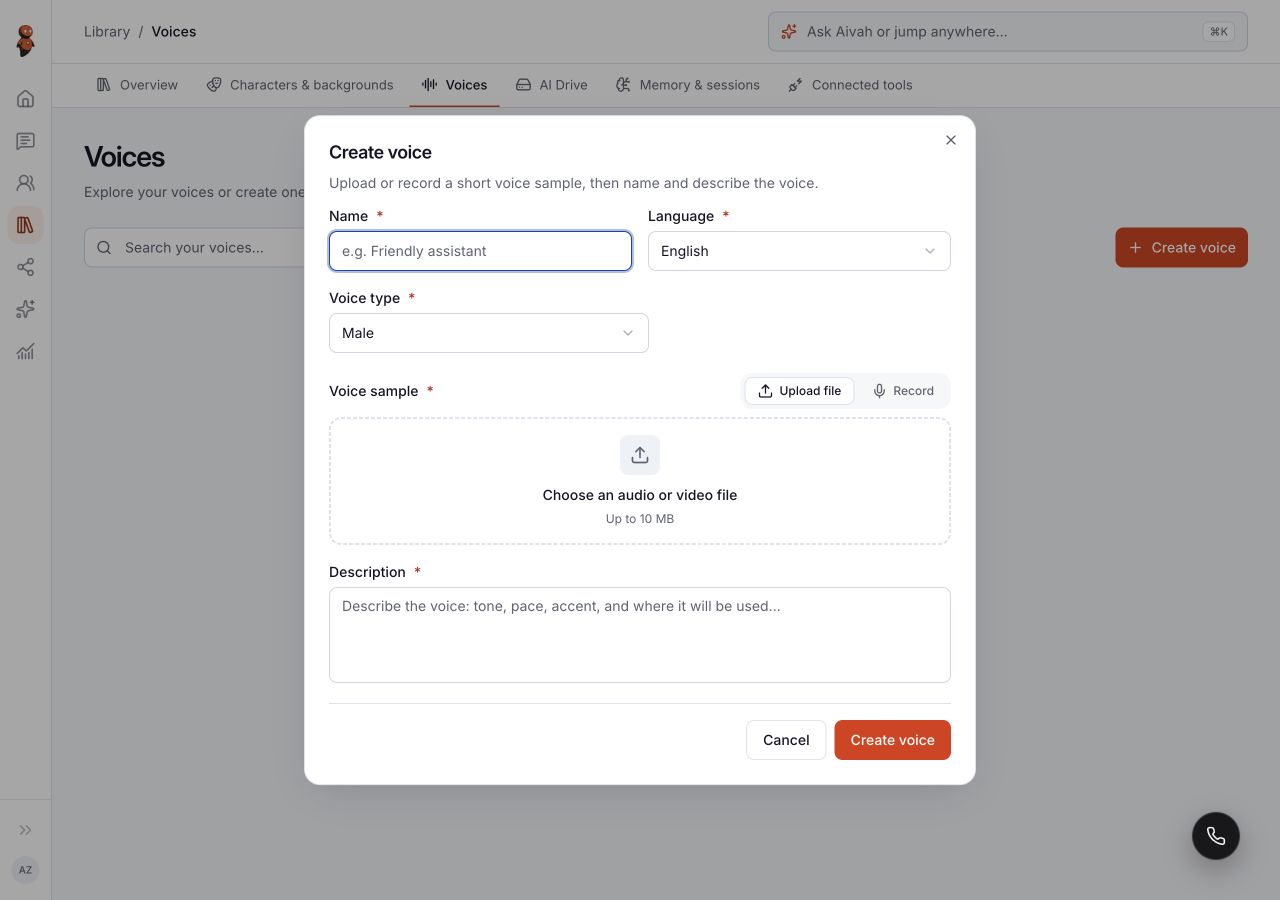Focus the Description text area
This screenshot has width=1280, height=900.
tap(640, 635)
